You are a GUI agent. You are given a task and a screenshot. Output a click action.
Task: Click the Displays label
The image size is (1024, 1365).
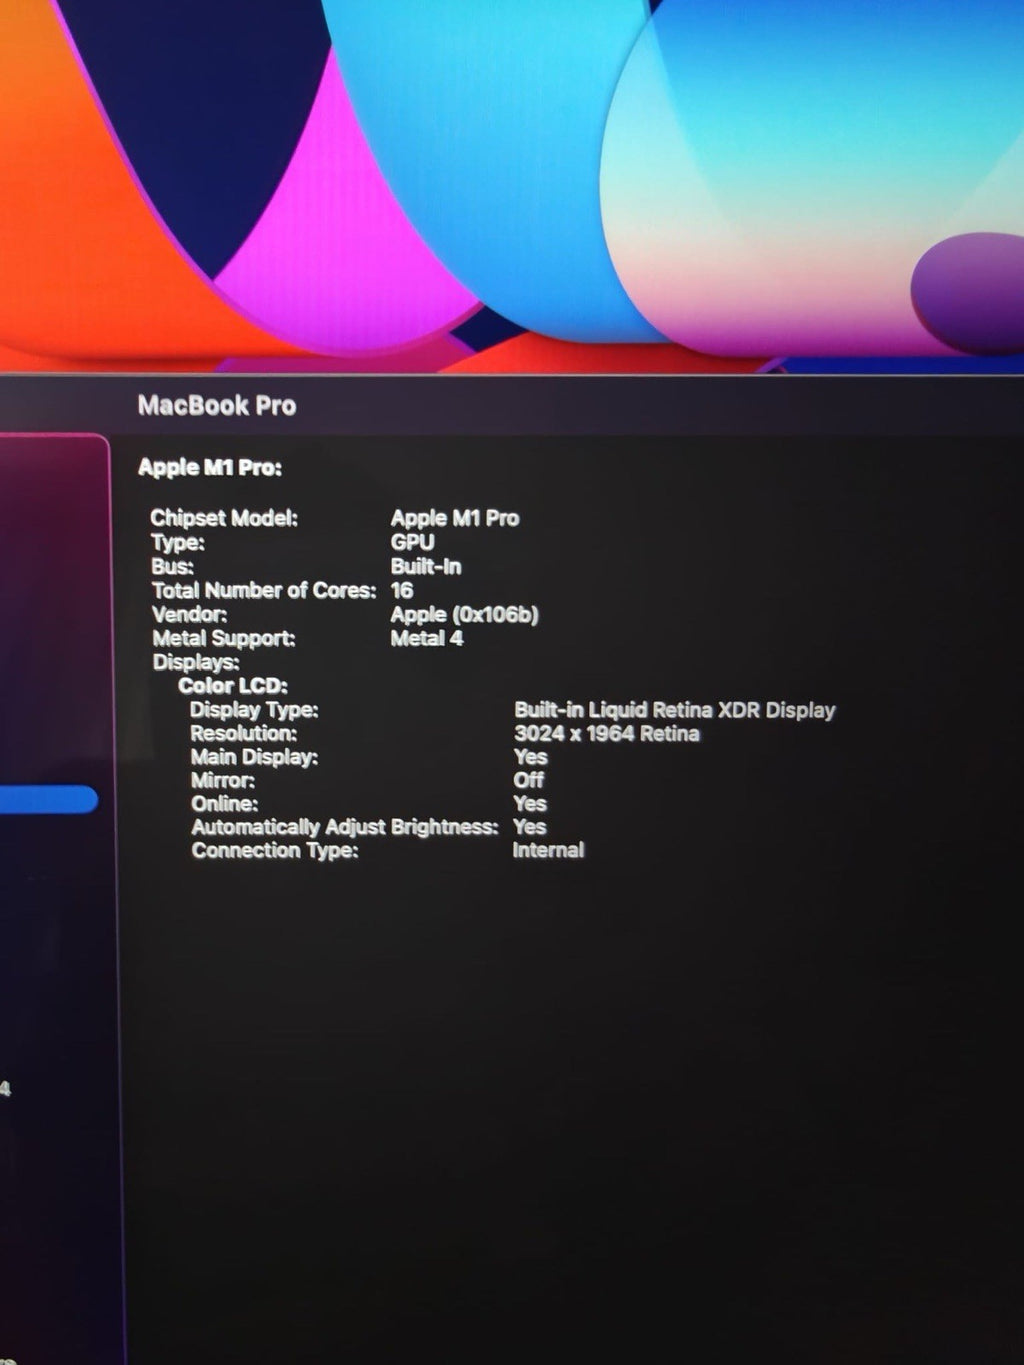point(196,662)
